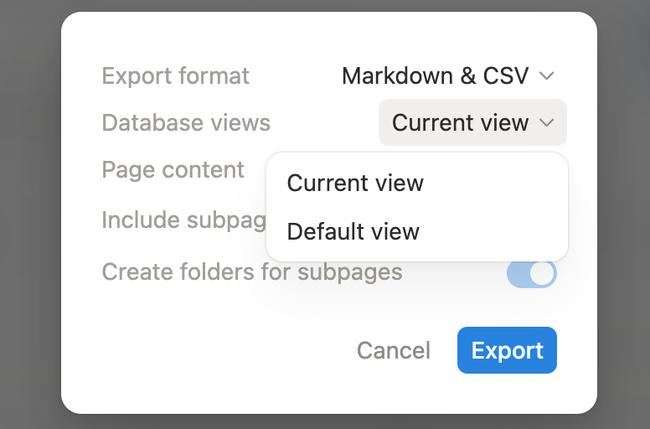Click the Export format label
The image size is (650, 429).
click(175, 76)
